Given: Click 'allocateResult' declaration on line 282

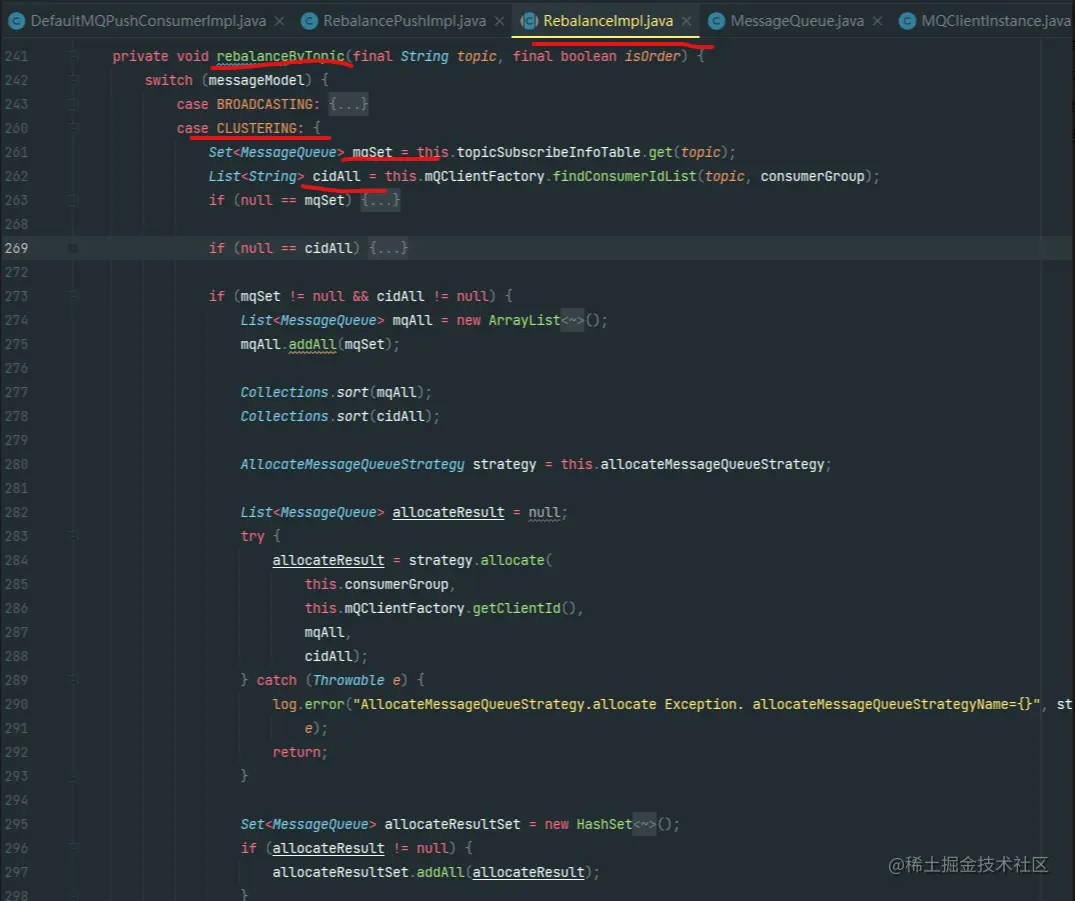Looking at the screenshot, I should (448, 512).
